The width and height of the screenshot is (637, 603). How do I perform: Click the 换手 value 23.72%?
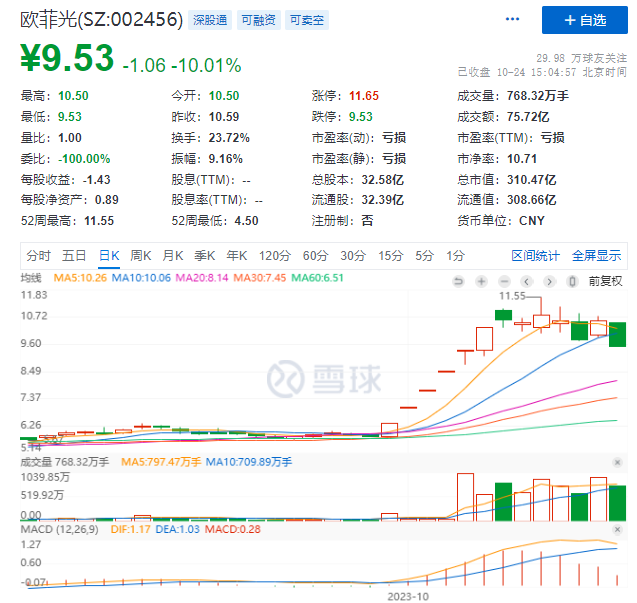point(229,138)
